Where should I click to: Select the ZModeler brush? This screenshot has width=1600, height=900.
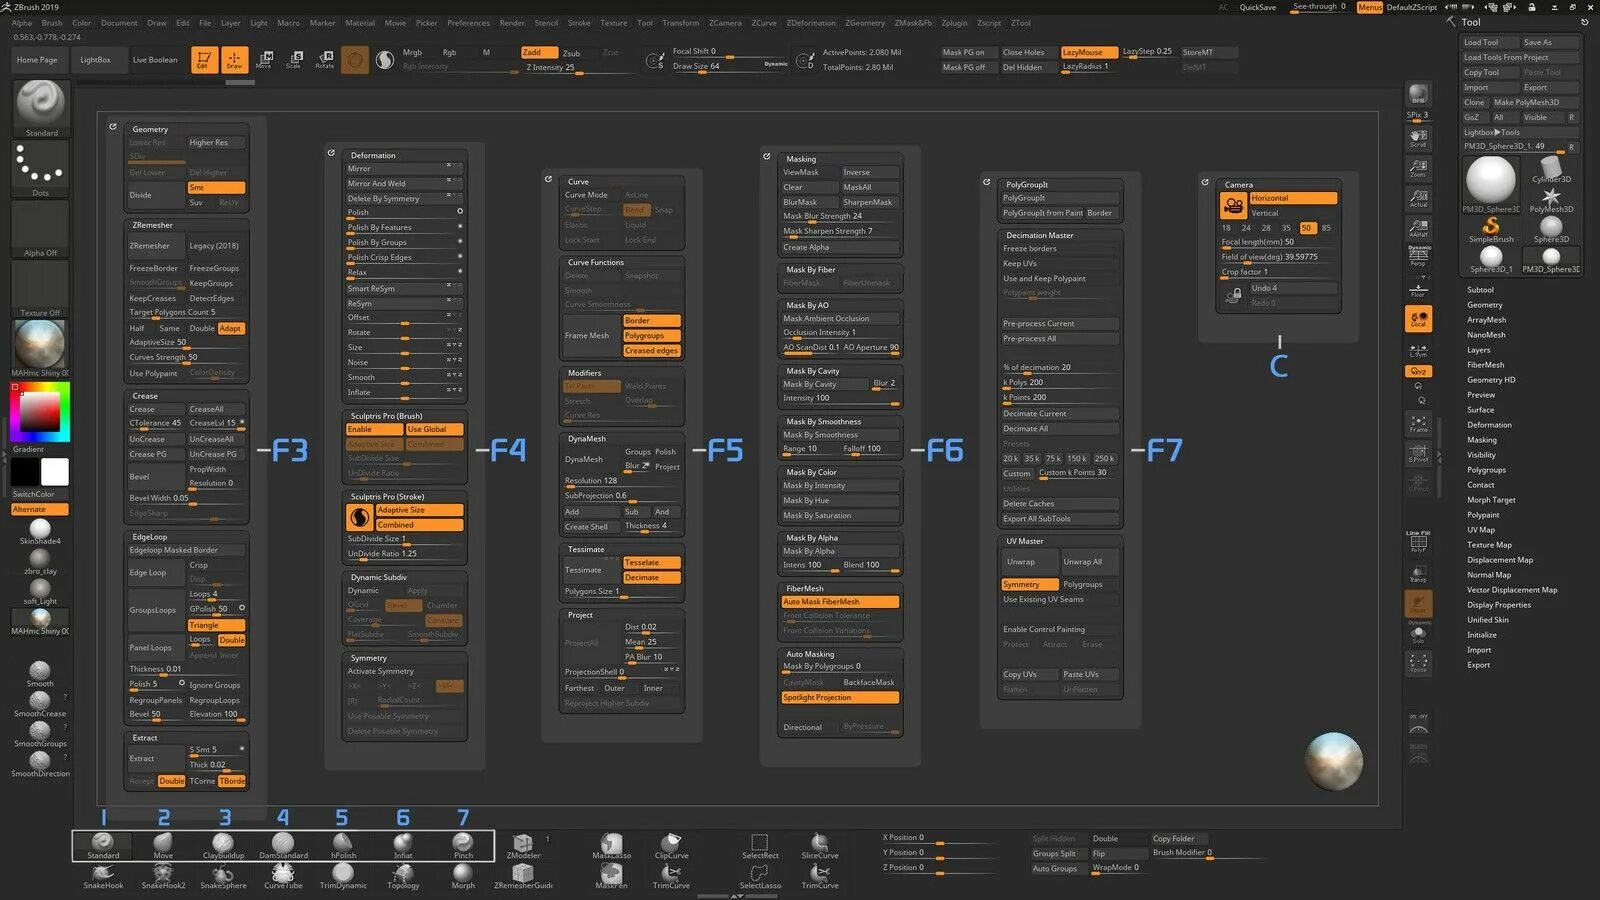click(x=523, y=846)
